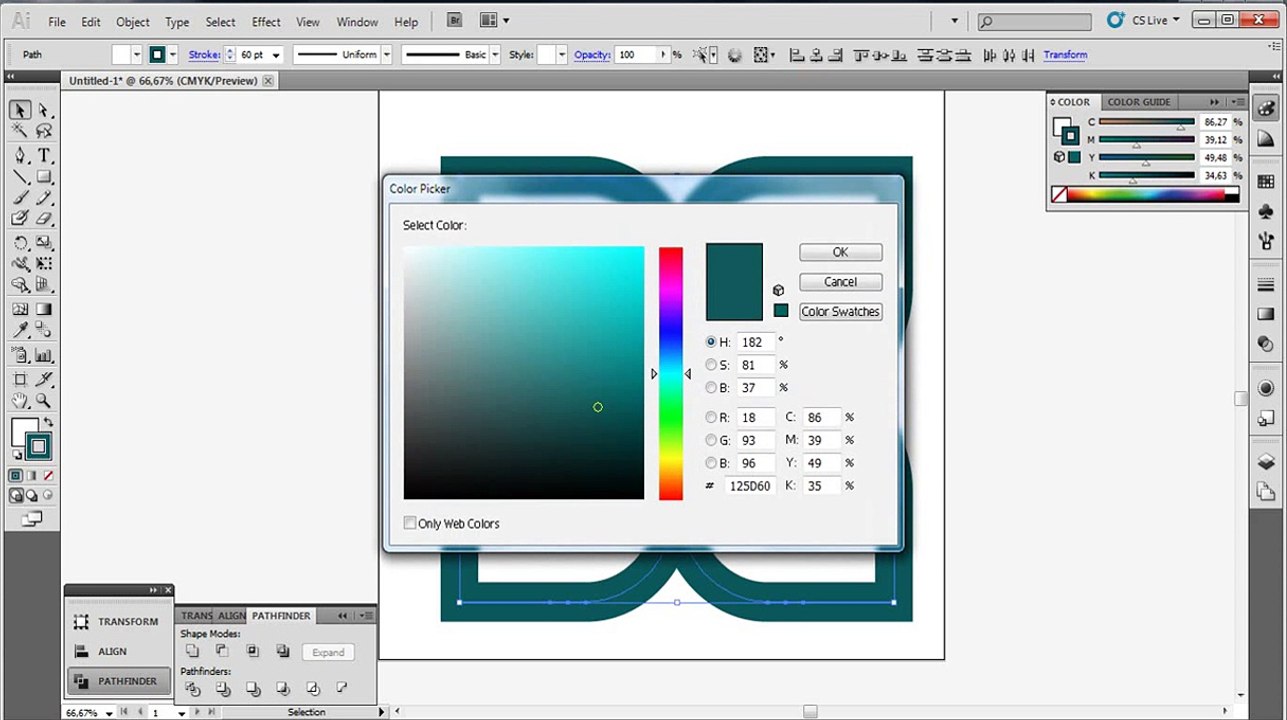Select the G green radio button
Screen dimensions: 1287x720
tap(711, 440)
